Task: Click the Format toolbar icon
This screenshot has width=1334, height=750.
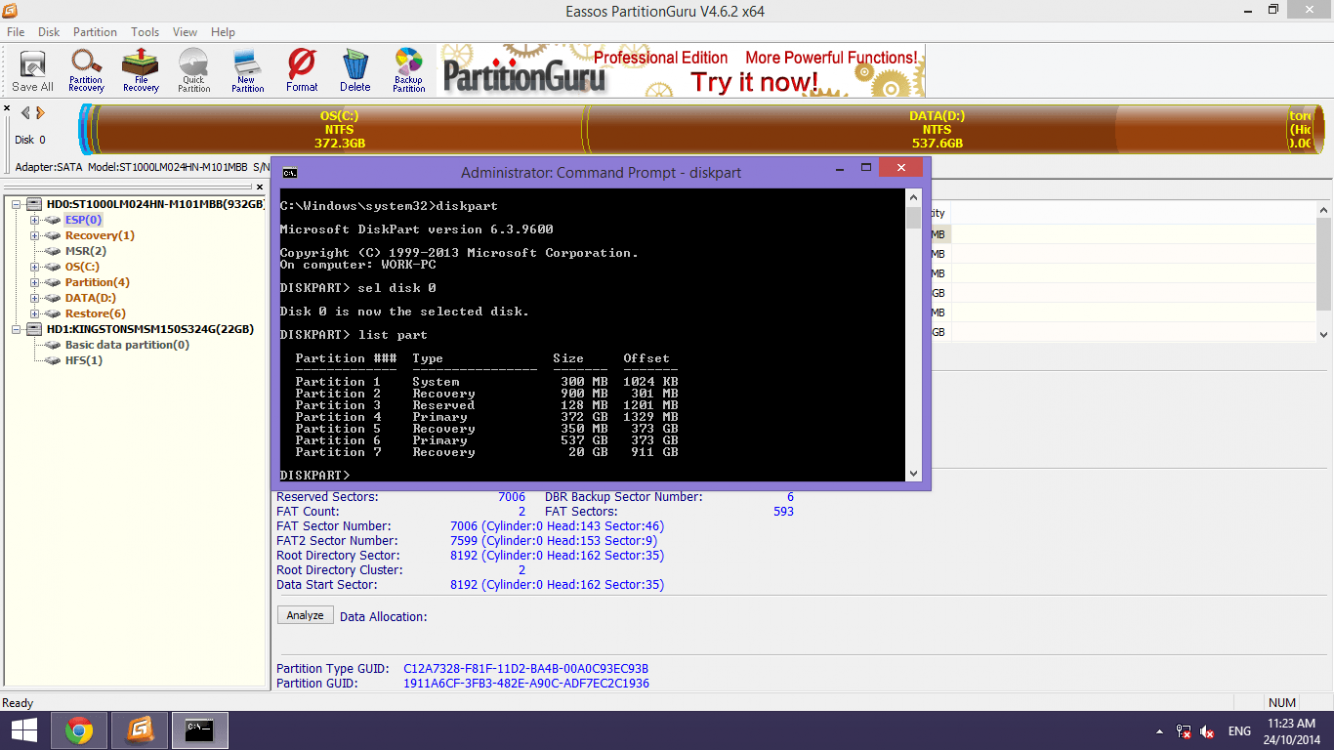Action: point(301,71)
